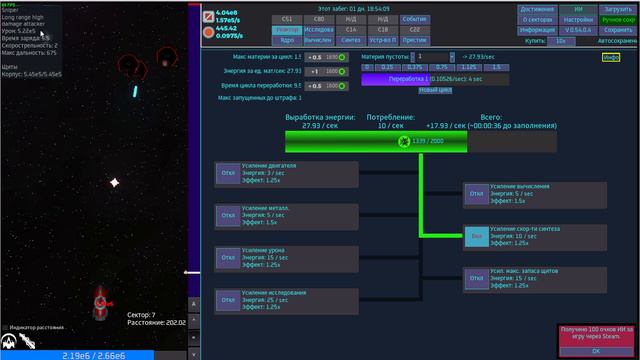Toggle Откл on Усиление урона
The width and height of the screenshot is (640, 360).
click(x=228, y=258)
